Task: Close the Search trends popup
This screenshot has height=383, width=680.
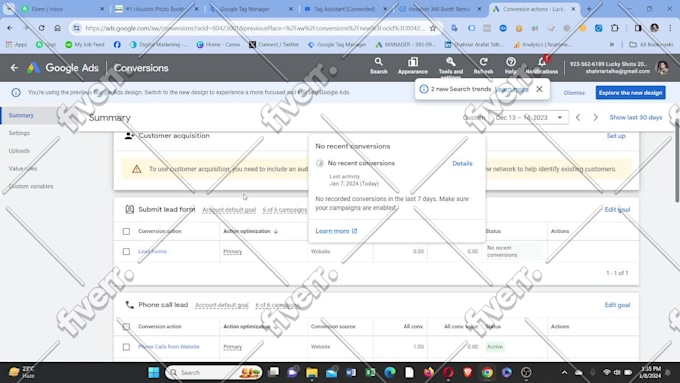Action: [x=539, y=89]
